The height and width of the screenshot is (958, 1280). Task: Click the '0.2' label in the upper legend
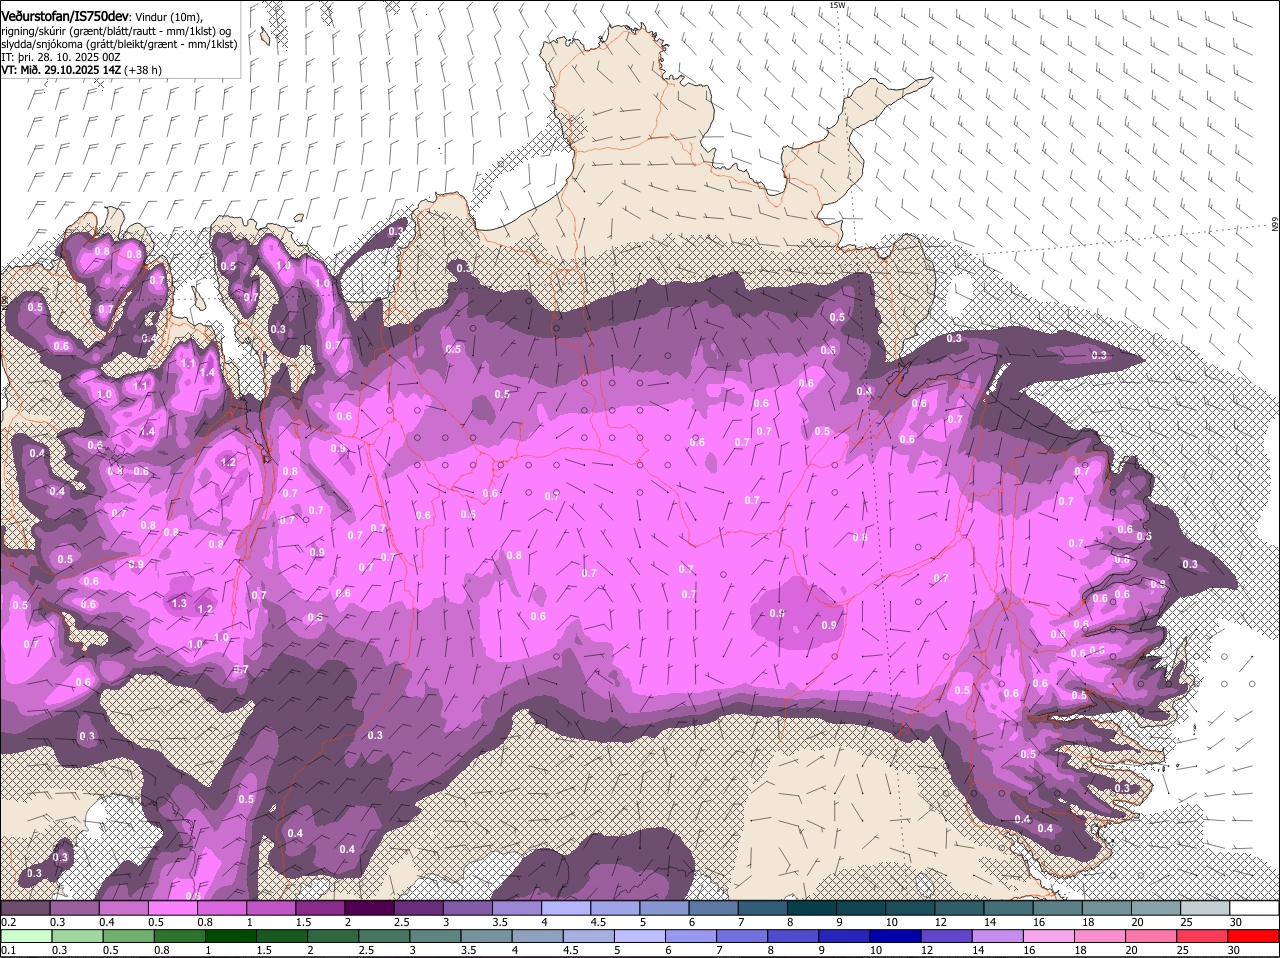[8, 921]
